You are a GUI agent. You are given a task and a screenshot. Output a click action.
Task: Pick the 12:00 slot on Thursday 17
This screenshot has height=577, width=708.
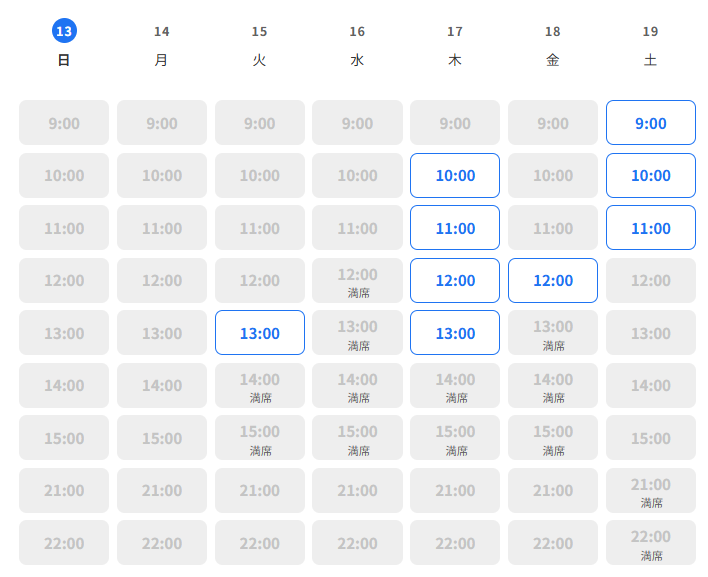[455, 280]
